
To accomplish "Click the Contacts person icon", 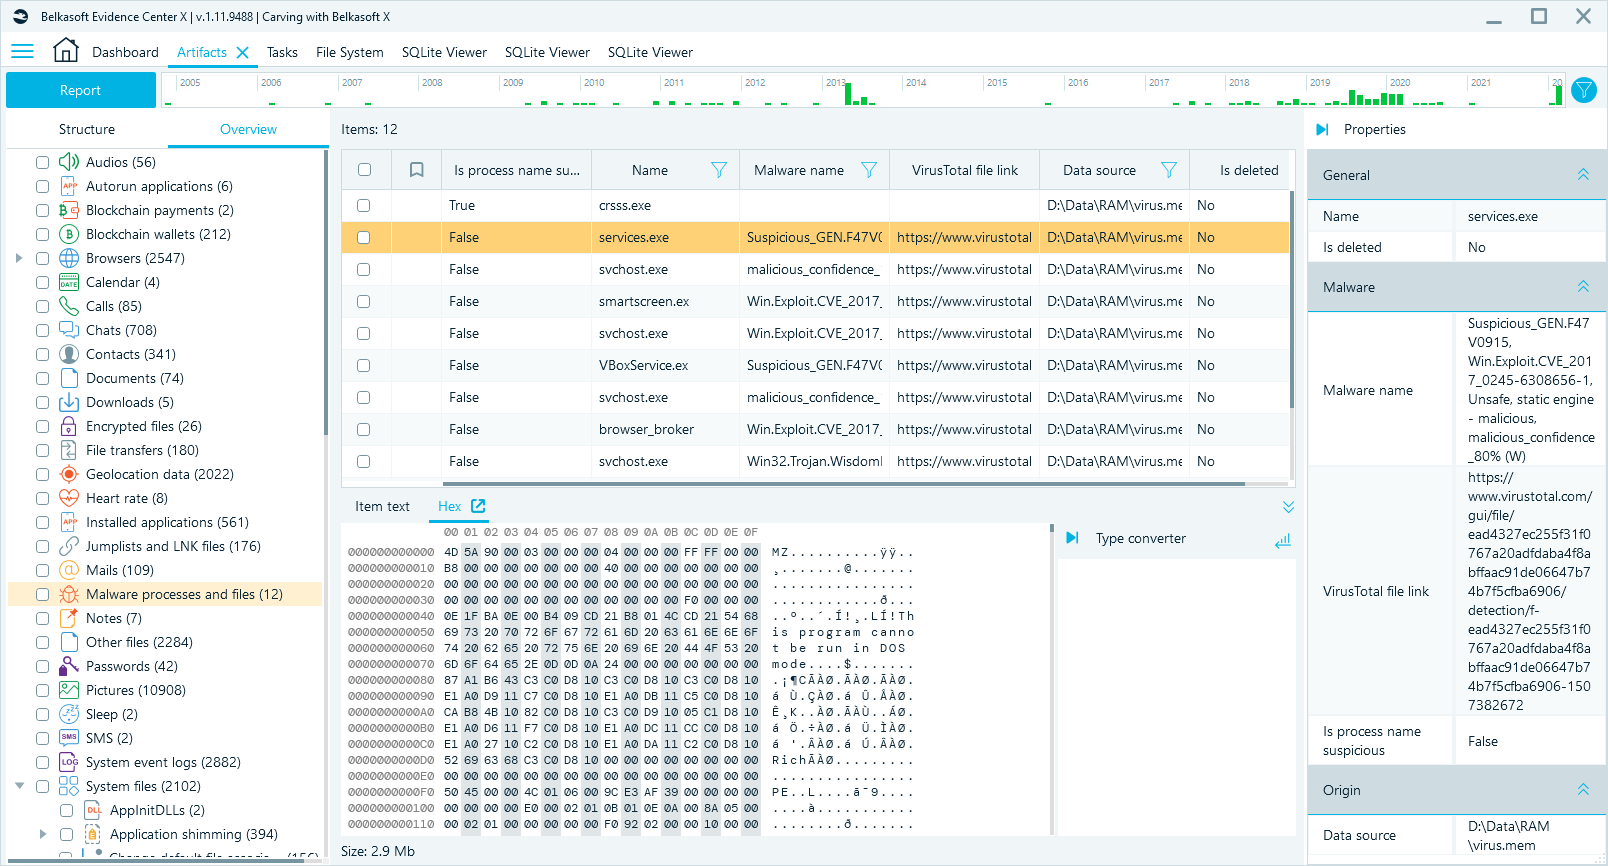I will 69,354.
